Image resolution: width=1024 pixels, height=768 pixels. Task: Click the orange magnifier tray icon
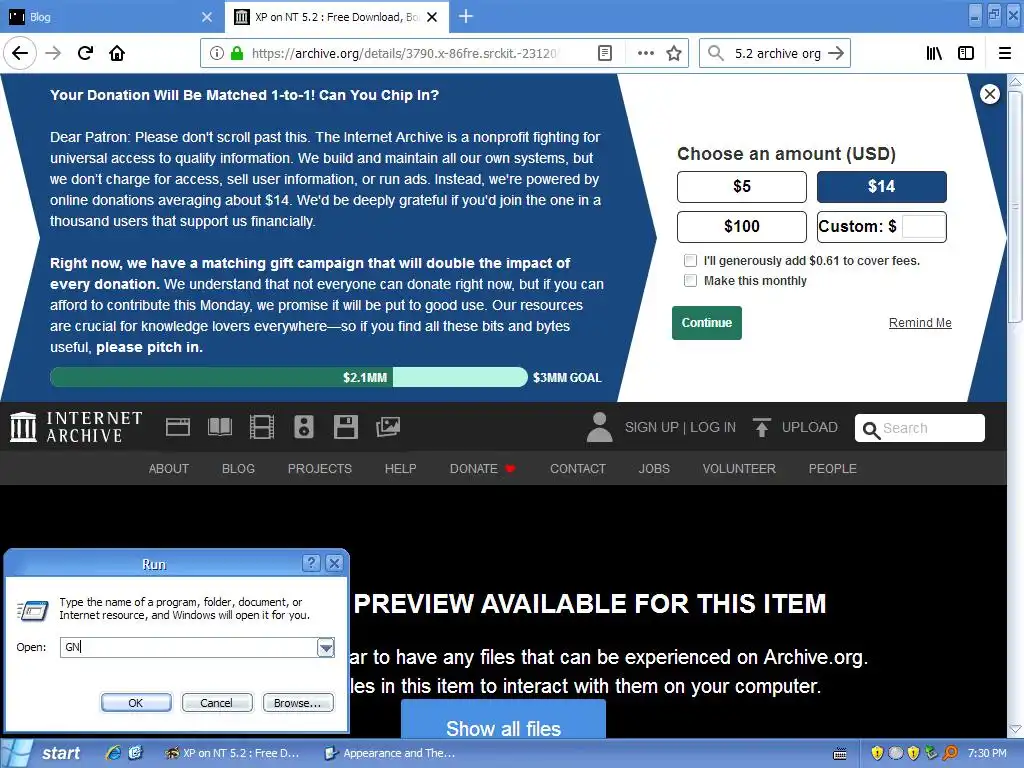950,753
